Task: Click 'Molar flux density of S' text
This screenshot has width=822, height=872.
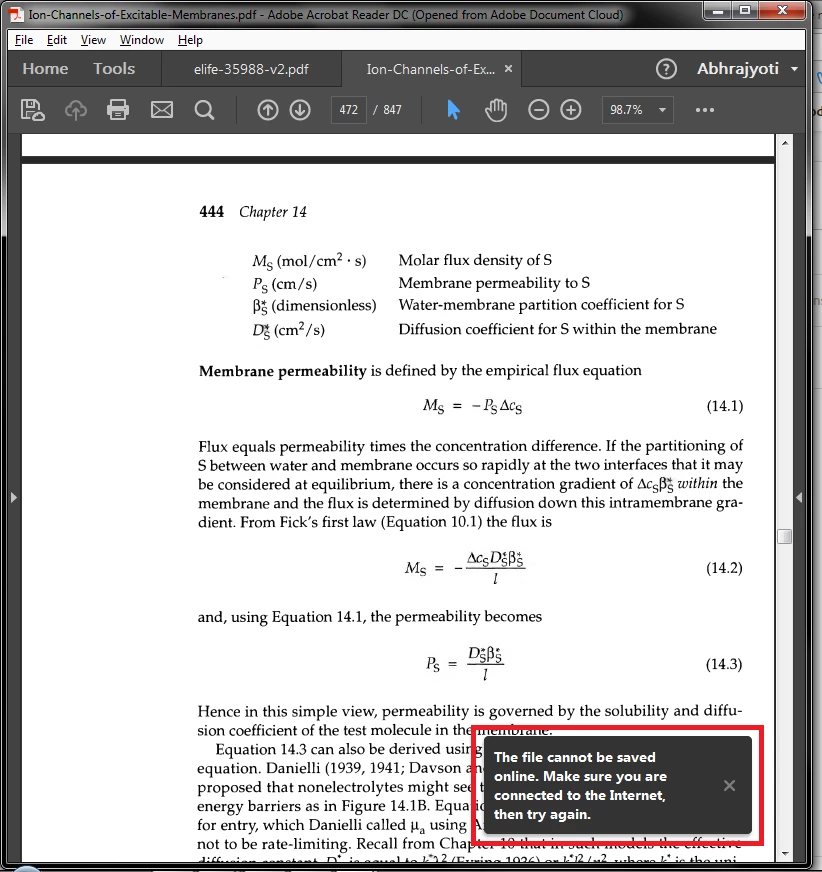Action: coord(475,260)
